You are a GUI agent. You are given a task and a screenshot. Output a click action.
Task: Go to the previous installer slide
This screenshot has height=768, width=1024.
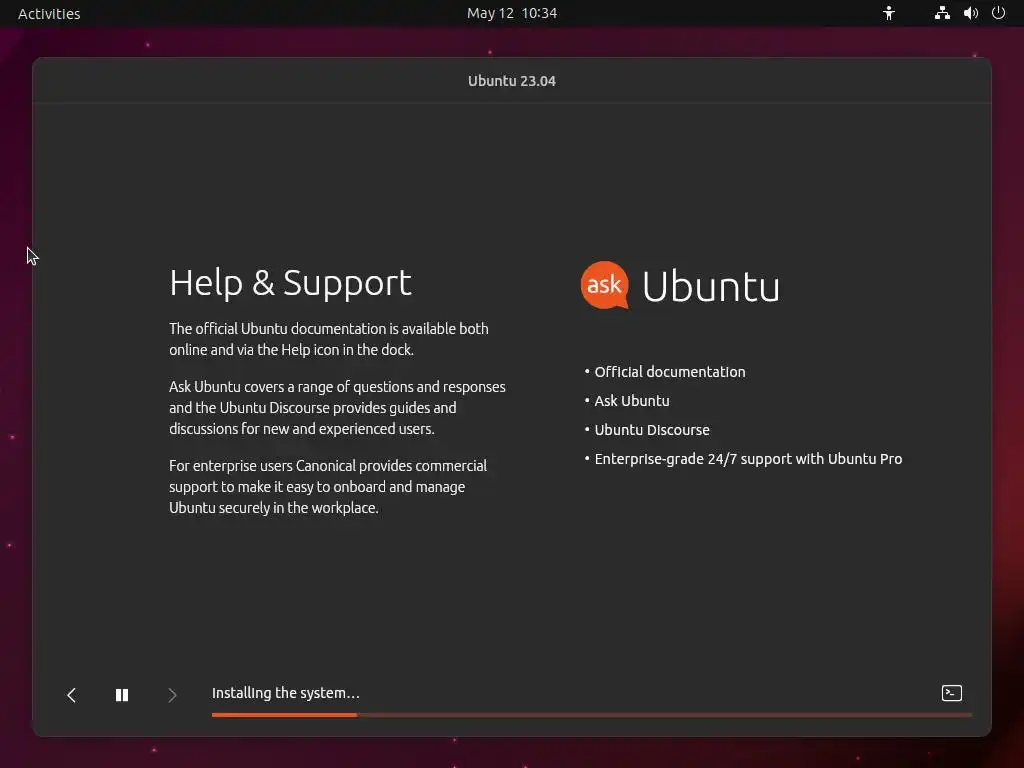coord(72,695)
